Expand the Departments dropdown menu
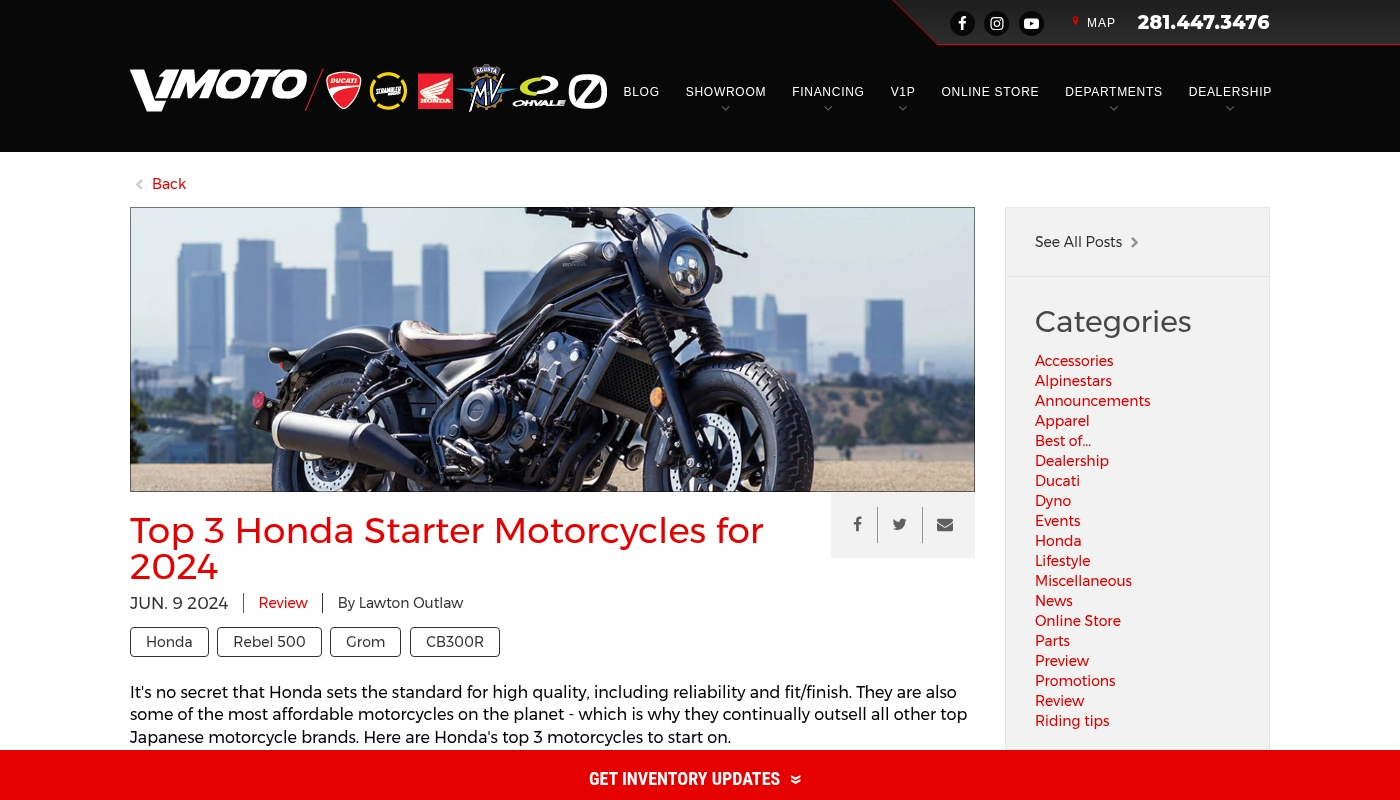Viewport: 1400px width, 800px height. (x=1113, y=92)
